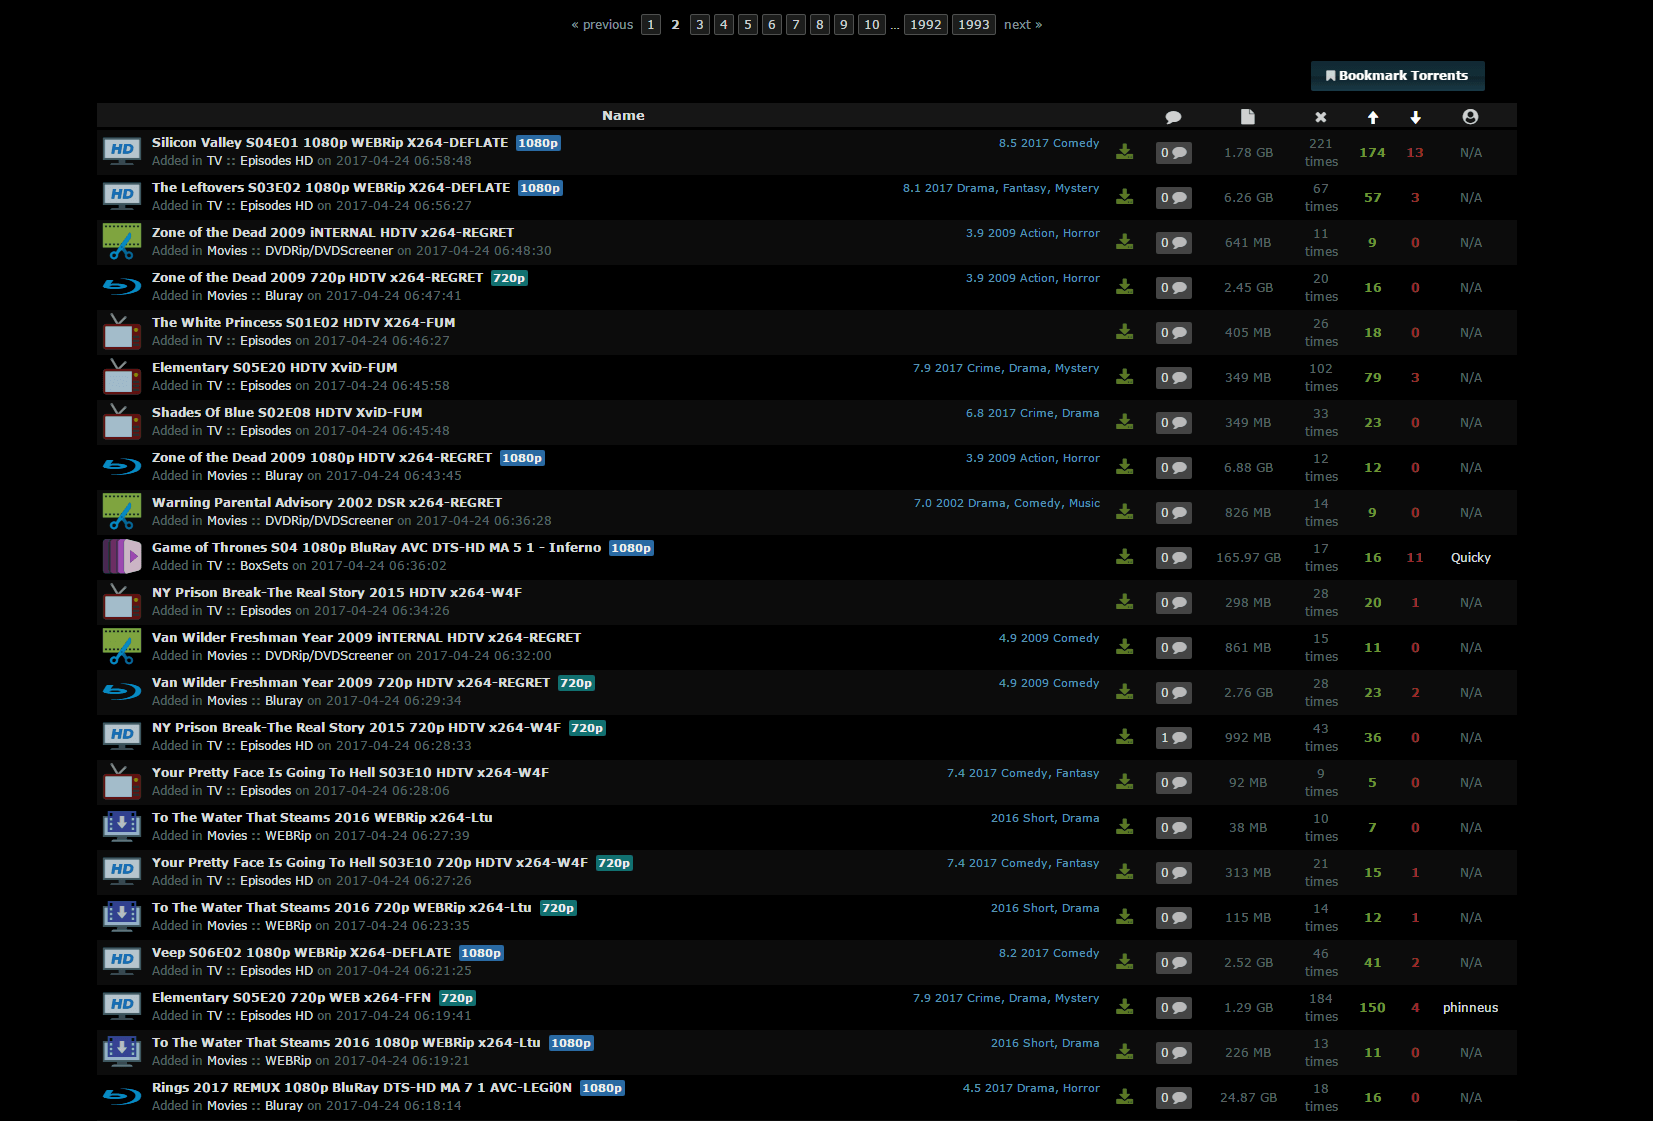Go to page 5
This screenshot has width=1653, height=1121.
pyautogui.click(x=748, y=25)
